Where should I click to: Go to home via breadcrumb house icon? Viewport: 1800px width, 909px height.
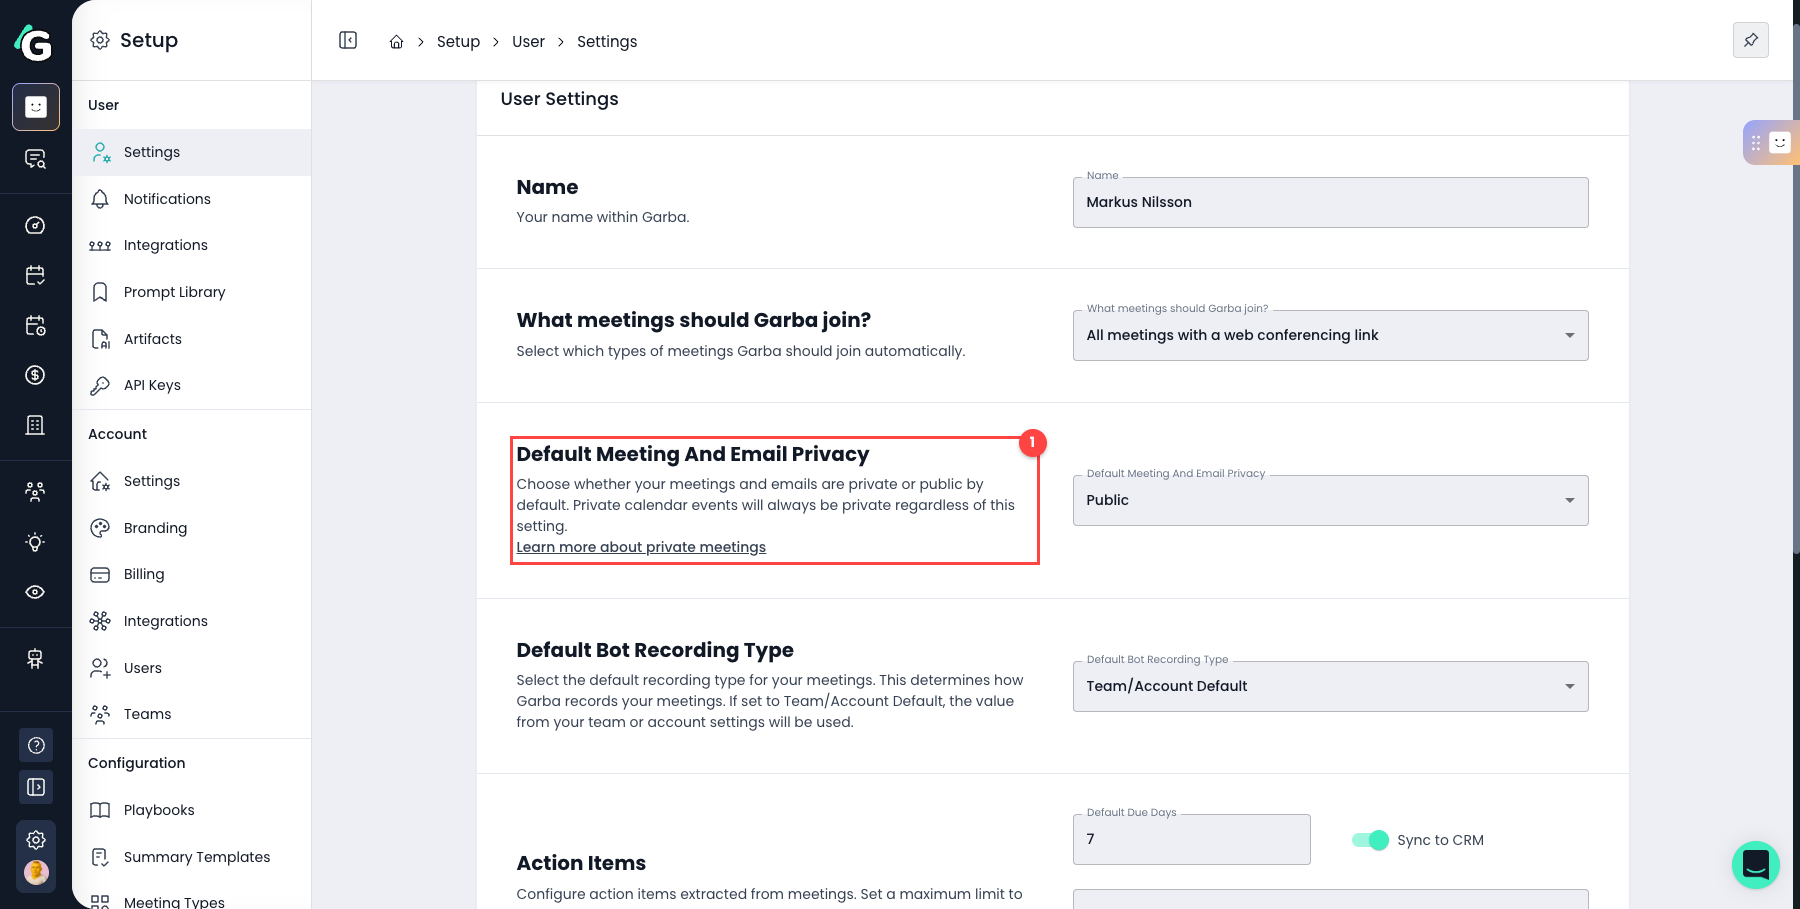tap(396, 42)
